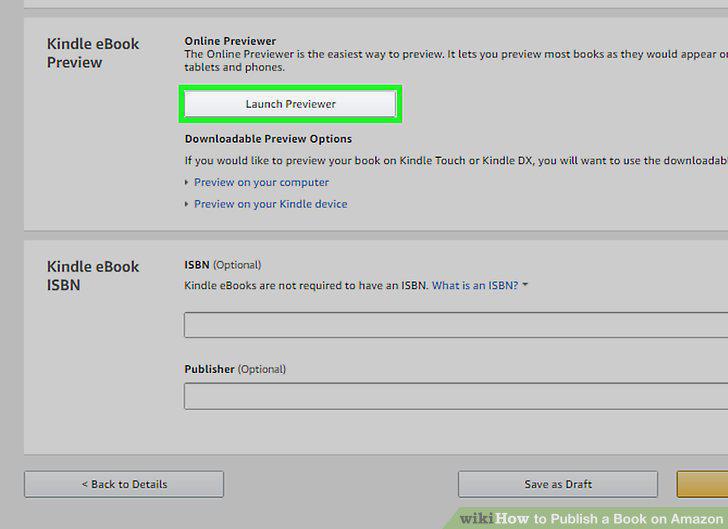Select the Downloadable Preview Options heading
Viewport: 728px width, 529px height.
point(268,139)
